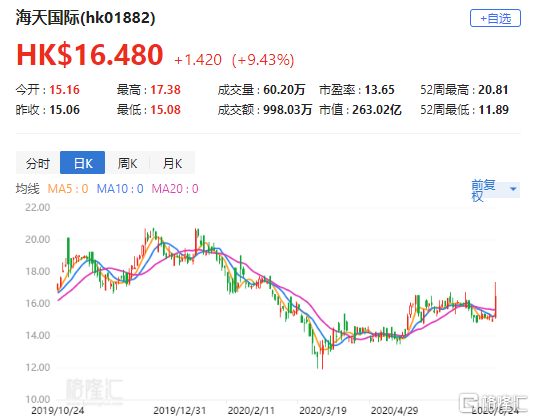The height and width of the screenshot is (420, 534).
Task: Click the 市值 market cap 263.02亿
Action: (x=377, y=110)
